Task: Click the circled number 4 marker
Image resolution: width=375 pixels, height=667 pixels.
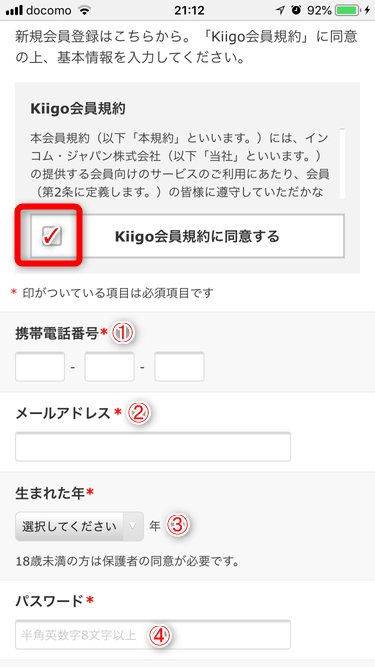Action: [159, 636]
